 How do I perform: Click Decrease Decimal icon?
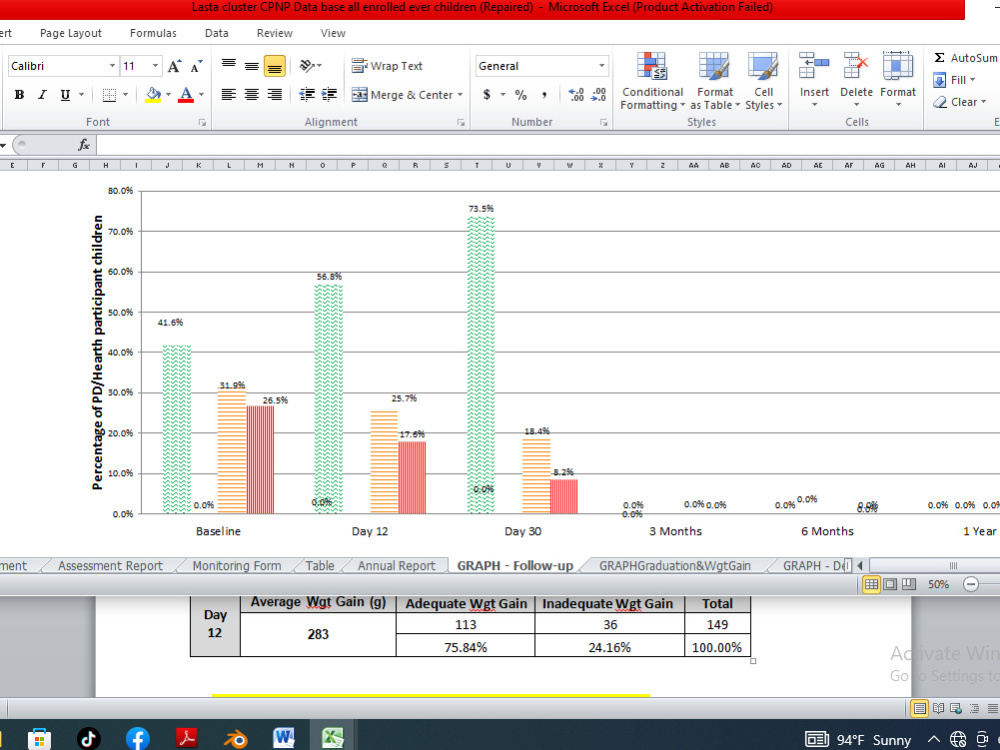[599, 95]
